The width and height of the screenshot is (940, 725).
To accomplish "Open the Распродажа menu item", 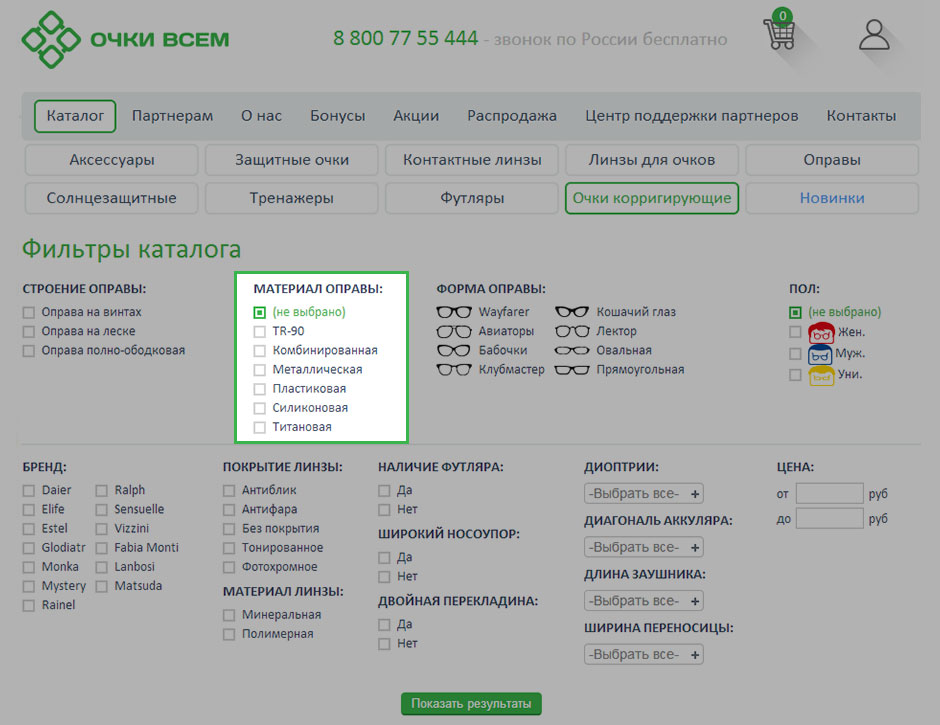I will [511, 116].
